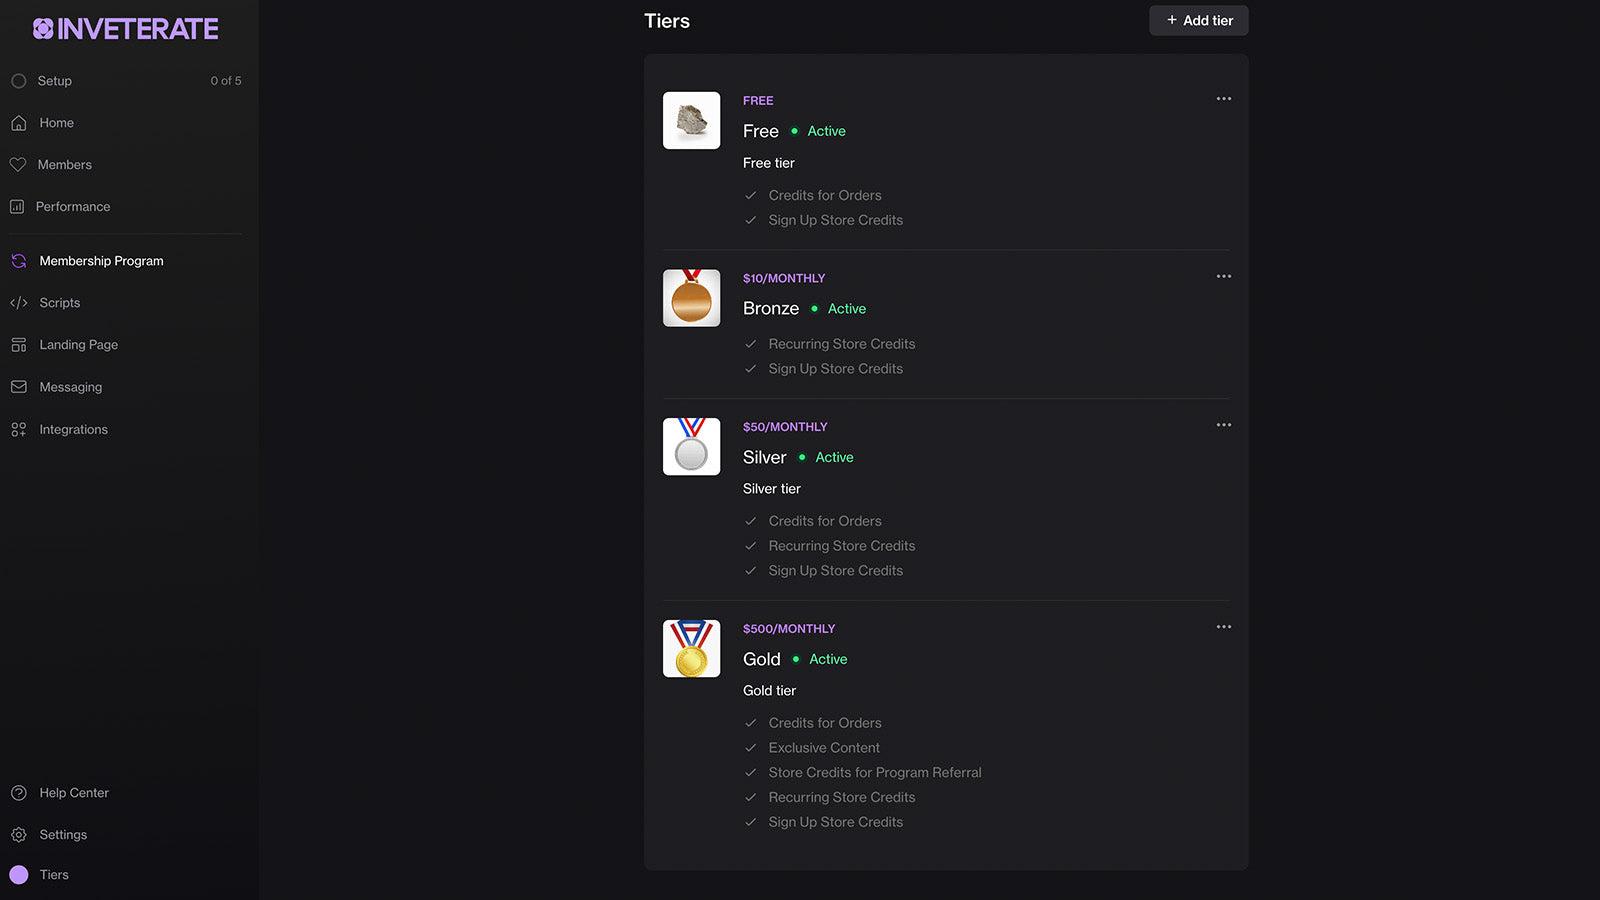The width and height of the screenshot is (1600, 900).
Task: Click the Add tier button
Action: pyautogui.click(x=1198, y=20)
